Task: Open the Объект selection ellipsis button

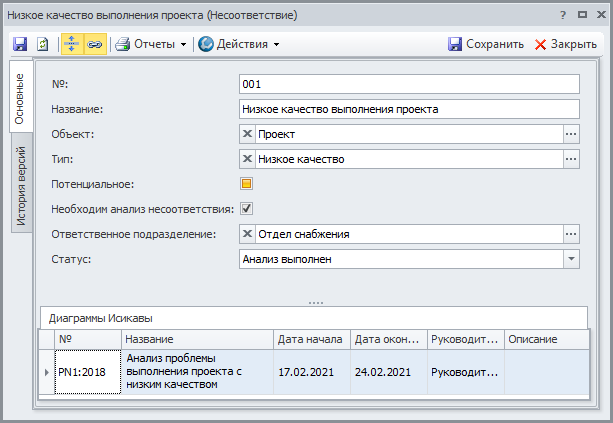Action: [x=571, y=134]
